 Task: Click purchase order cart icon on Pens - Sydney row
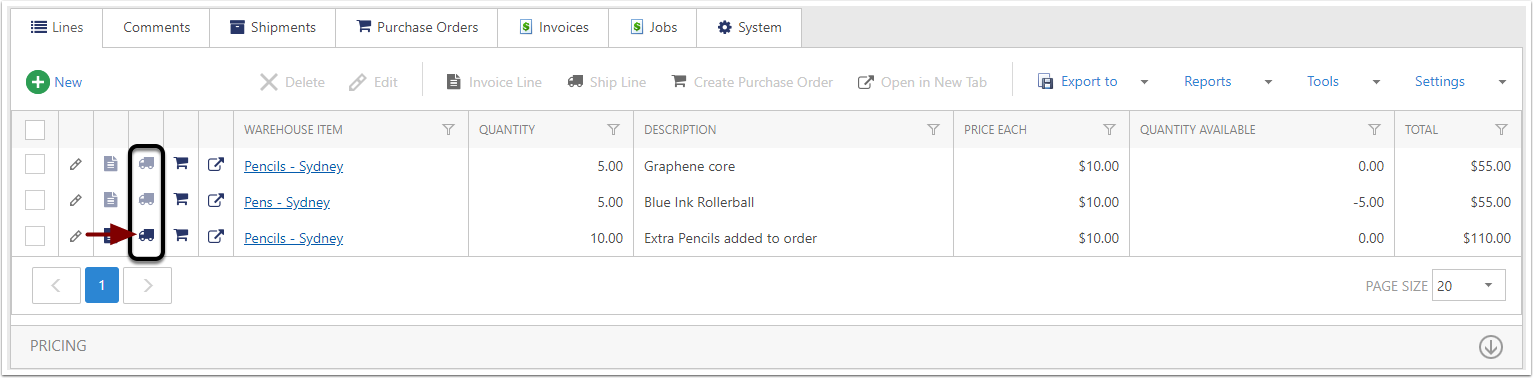(x=181, y=200)
